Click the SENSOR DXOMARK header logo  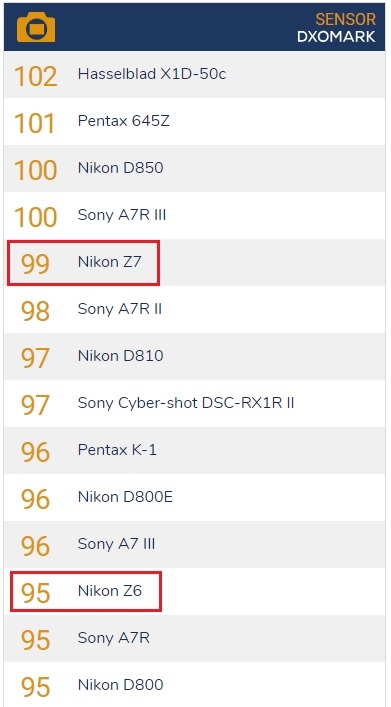336,28
